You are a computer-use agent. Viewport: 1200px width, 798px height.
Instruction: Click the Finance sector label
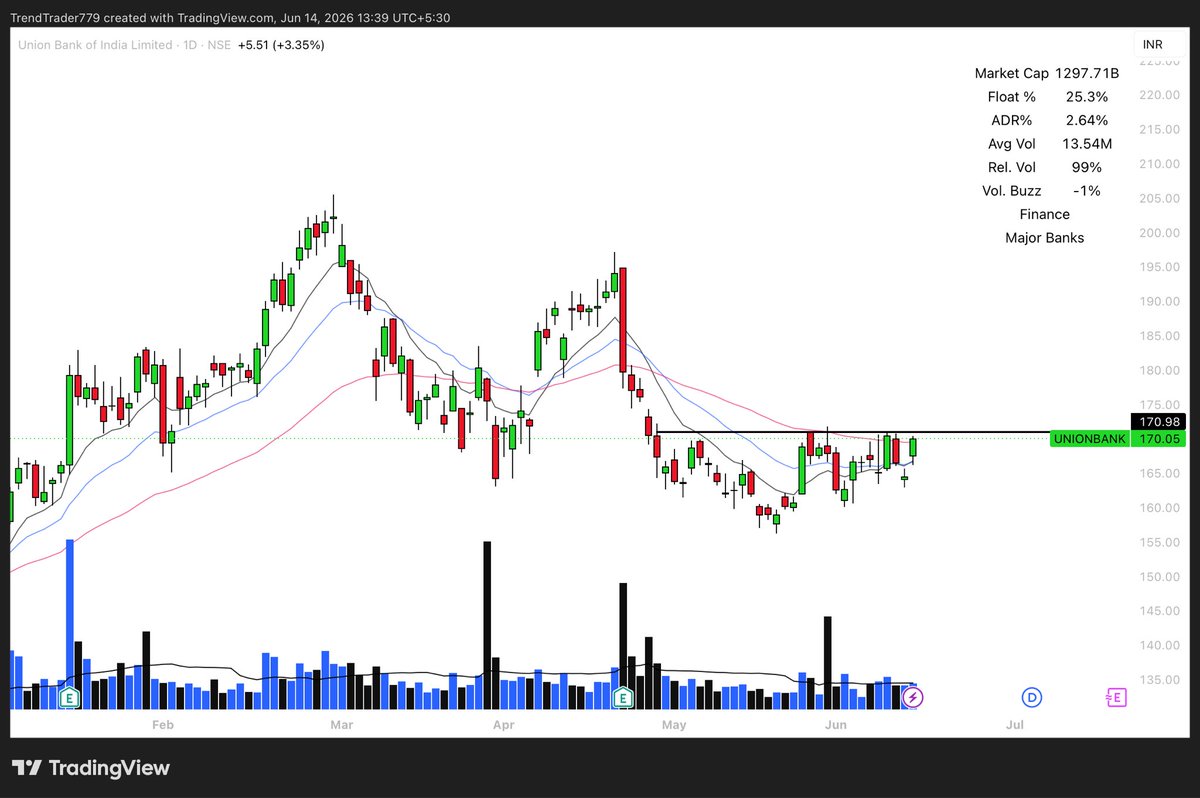click(1045, 214)
